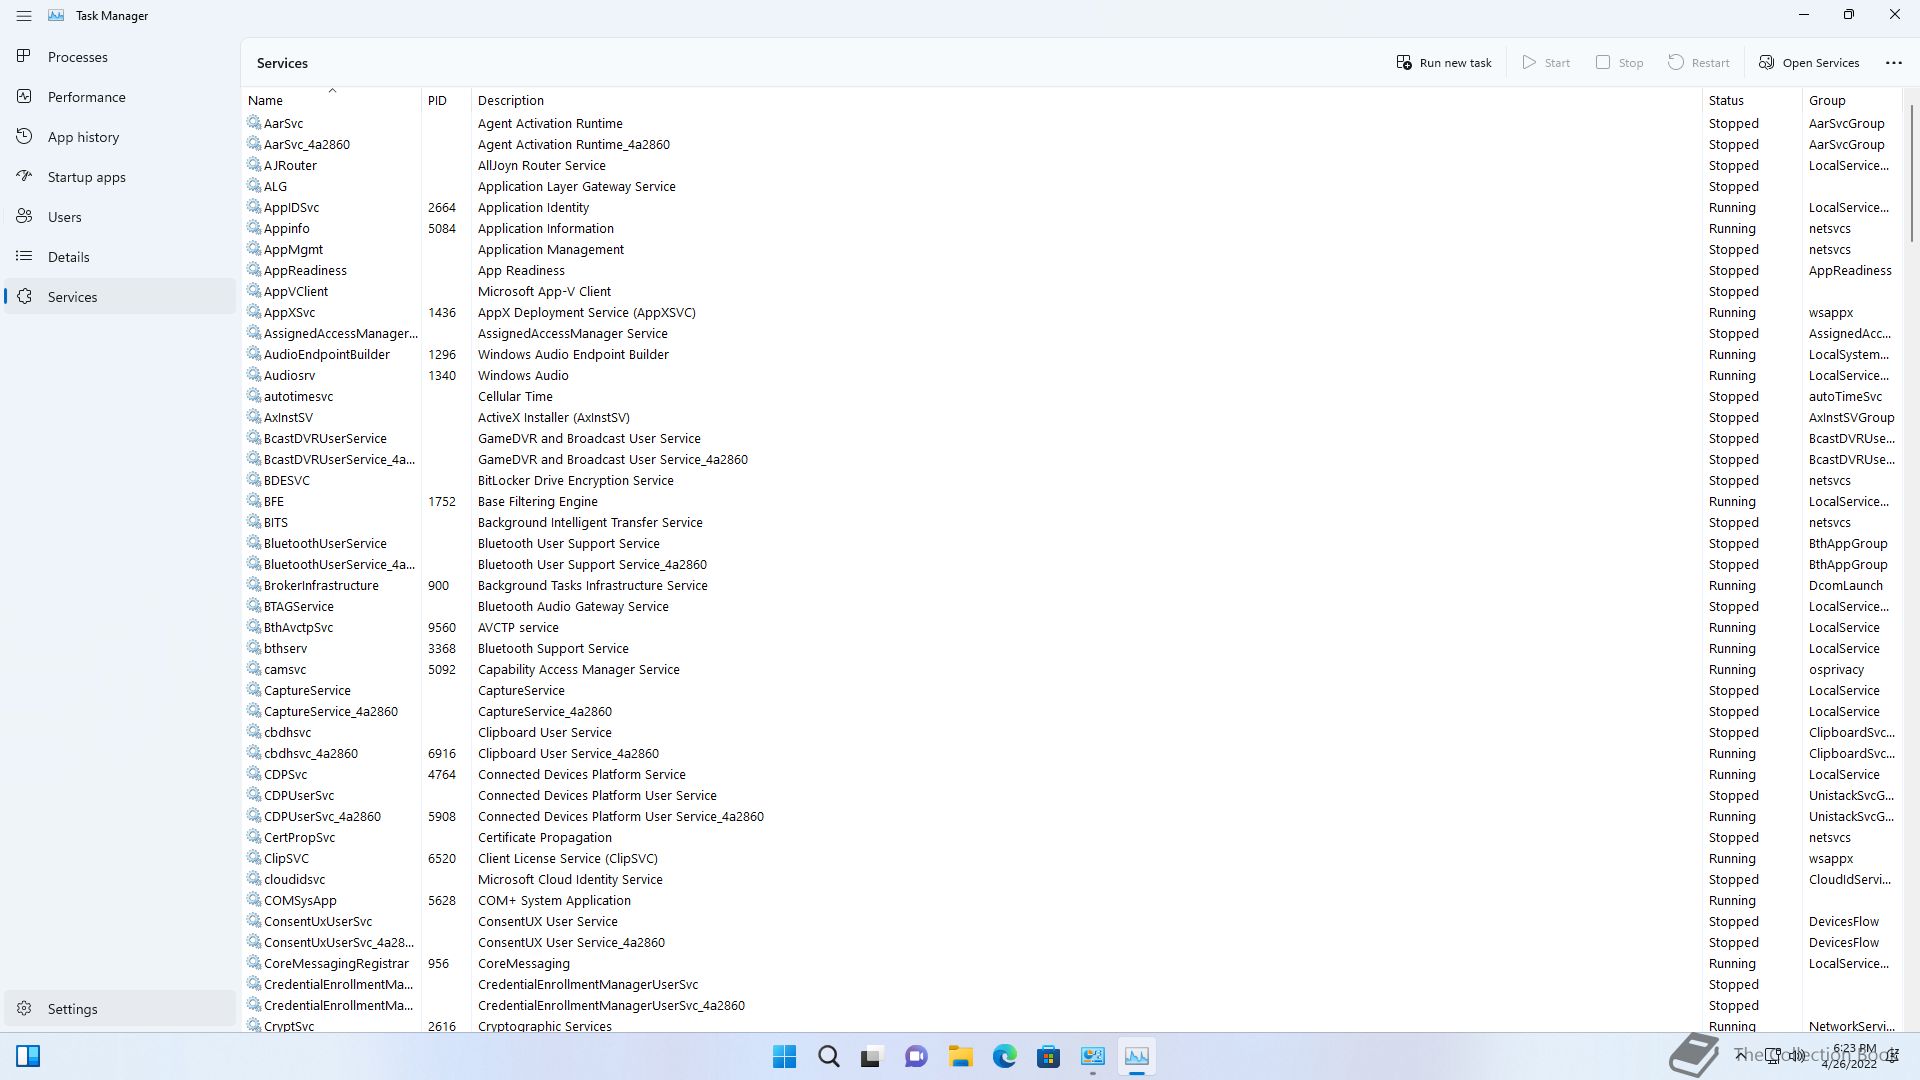
Task: Sort by the PID column header
Action: [446, 100]
